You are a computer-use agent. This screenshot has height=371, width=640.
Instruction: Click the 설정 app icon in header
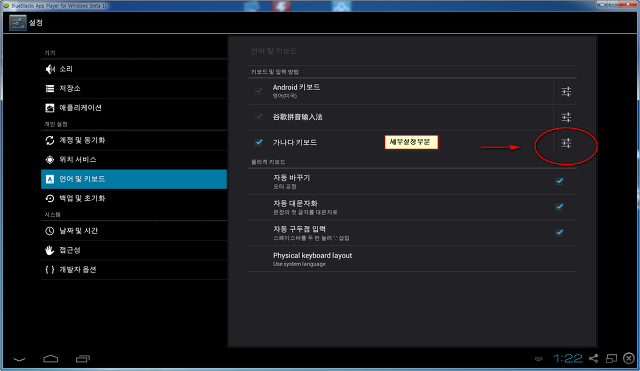[18, 23]
